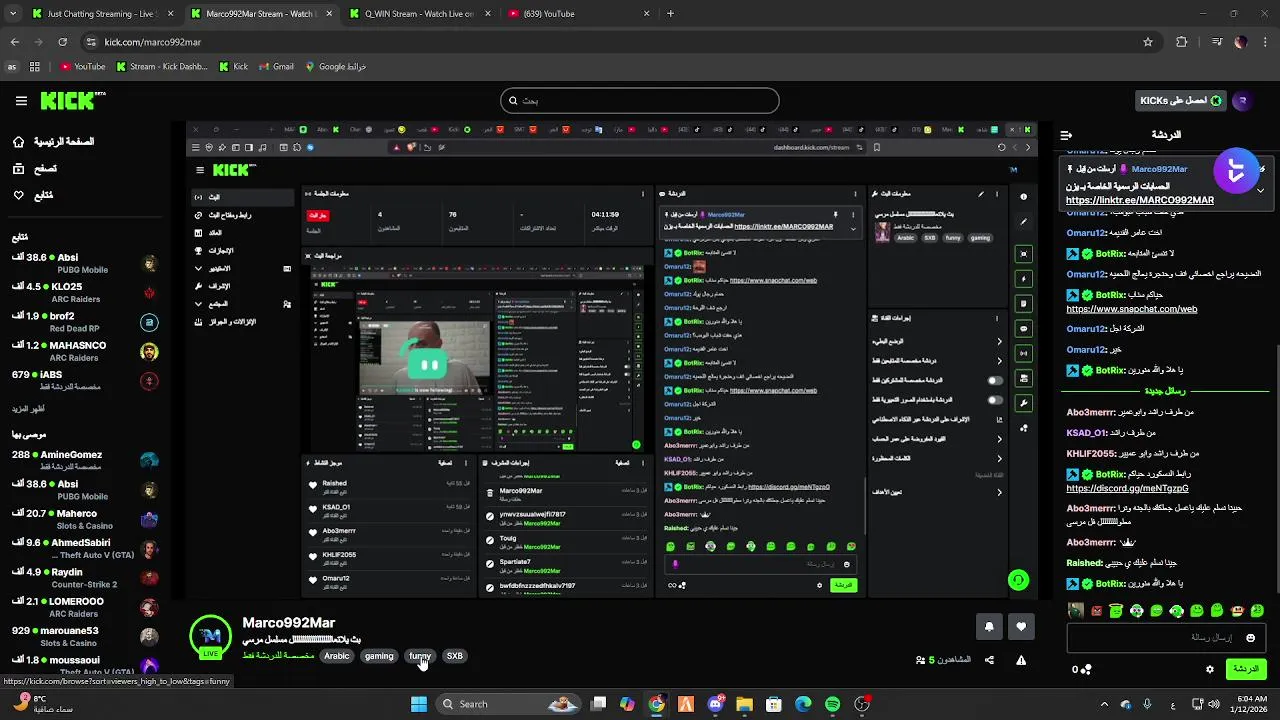This screenshot has width=1280, height=720.
Task: Open Raydin Counter-Strike 2 channel
Action: [85, 578]
